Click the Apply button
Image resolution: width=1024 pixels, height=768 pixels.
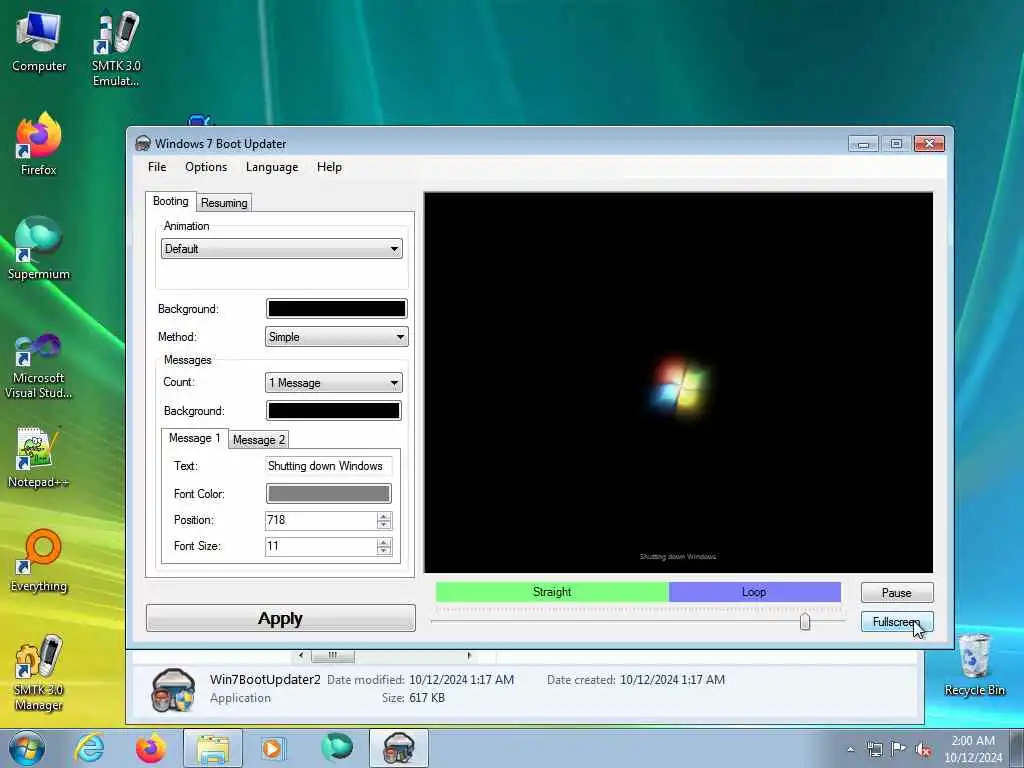click(281, 618)
